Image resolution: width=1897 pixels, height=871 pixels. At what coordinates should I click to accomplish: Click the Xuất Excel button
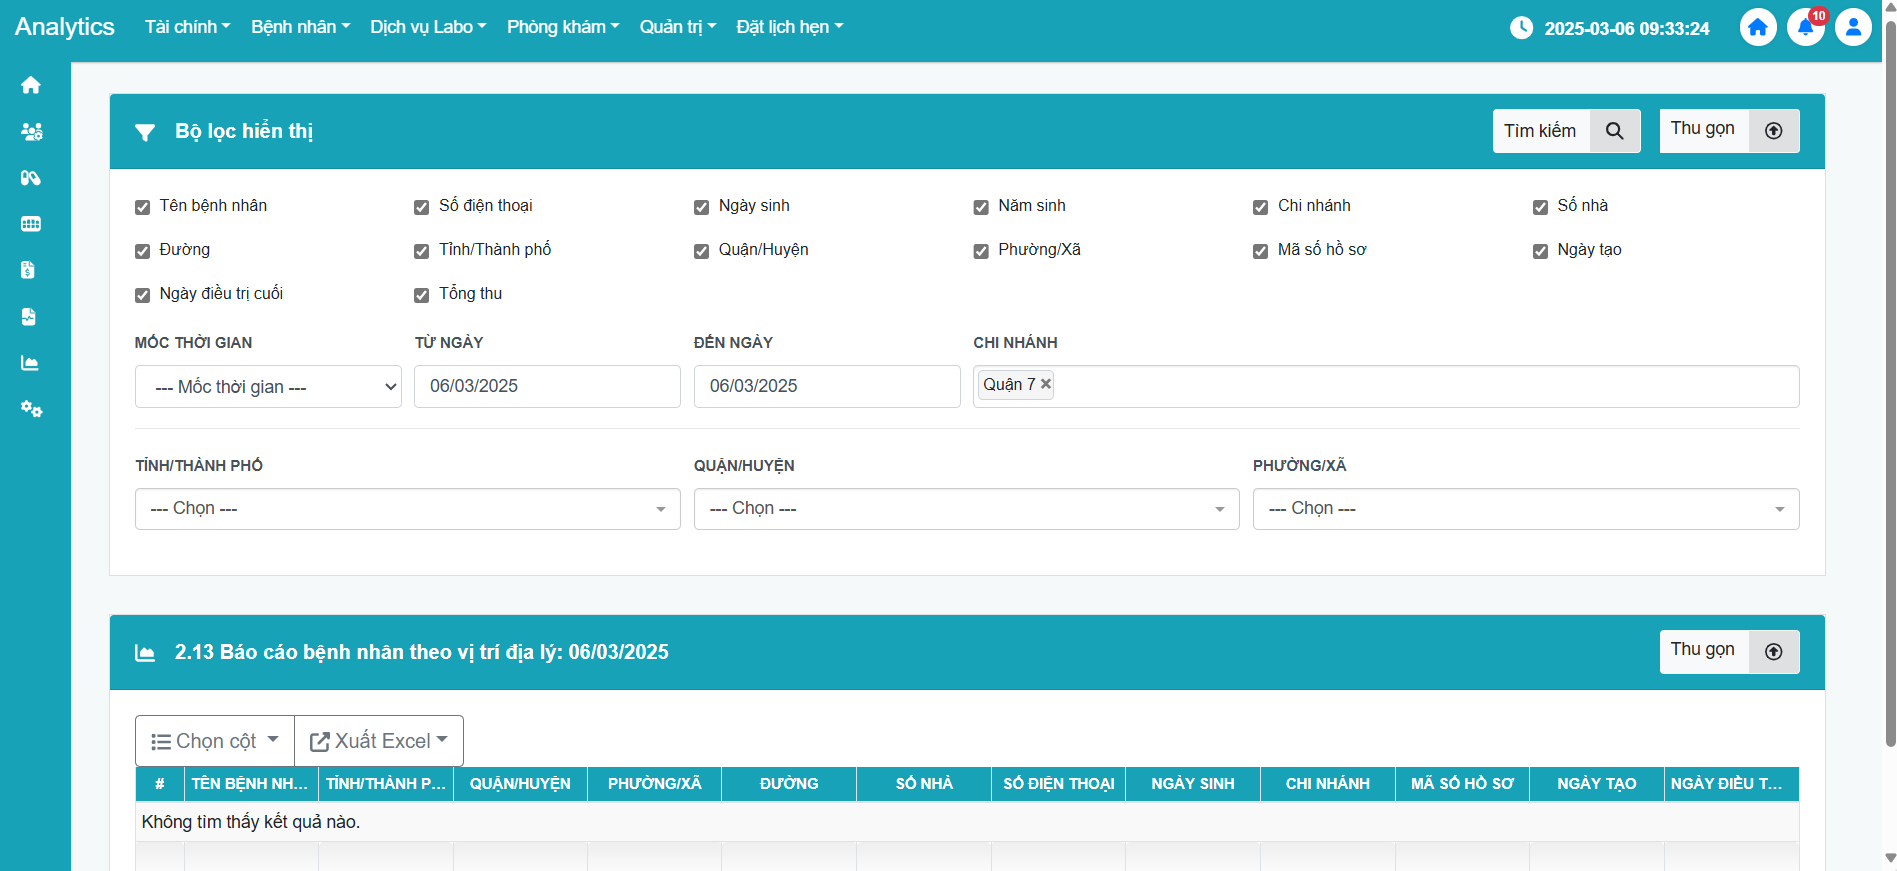pyautogui.click(x=379, y=741)
